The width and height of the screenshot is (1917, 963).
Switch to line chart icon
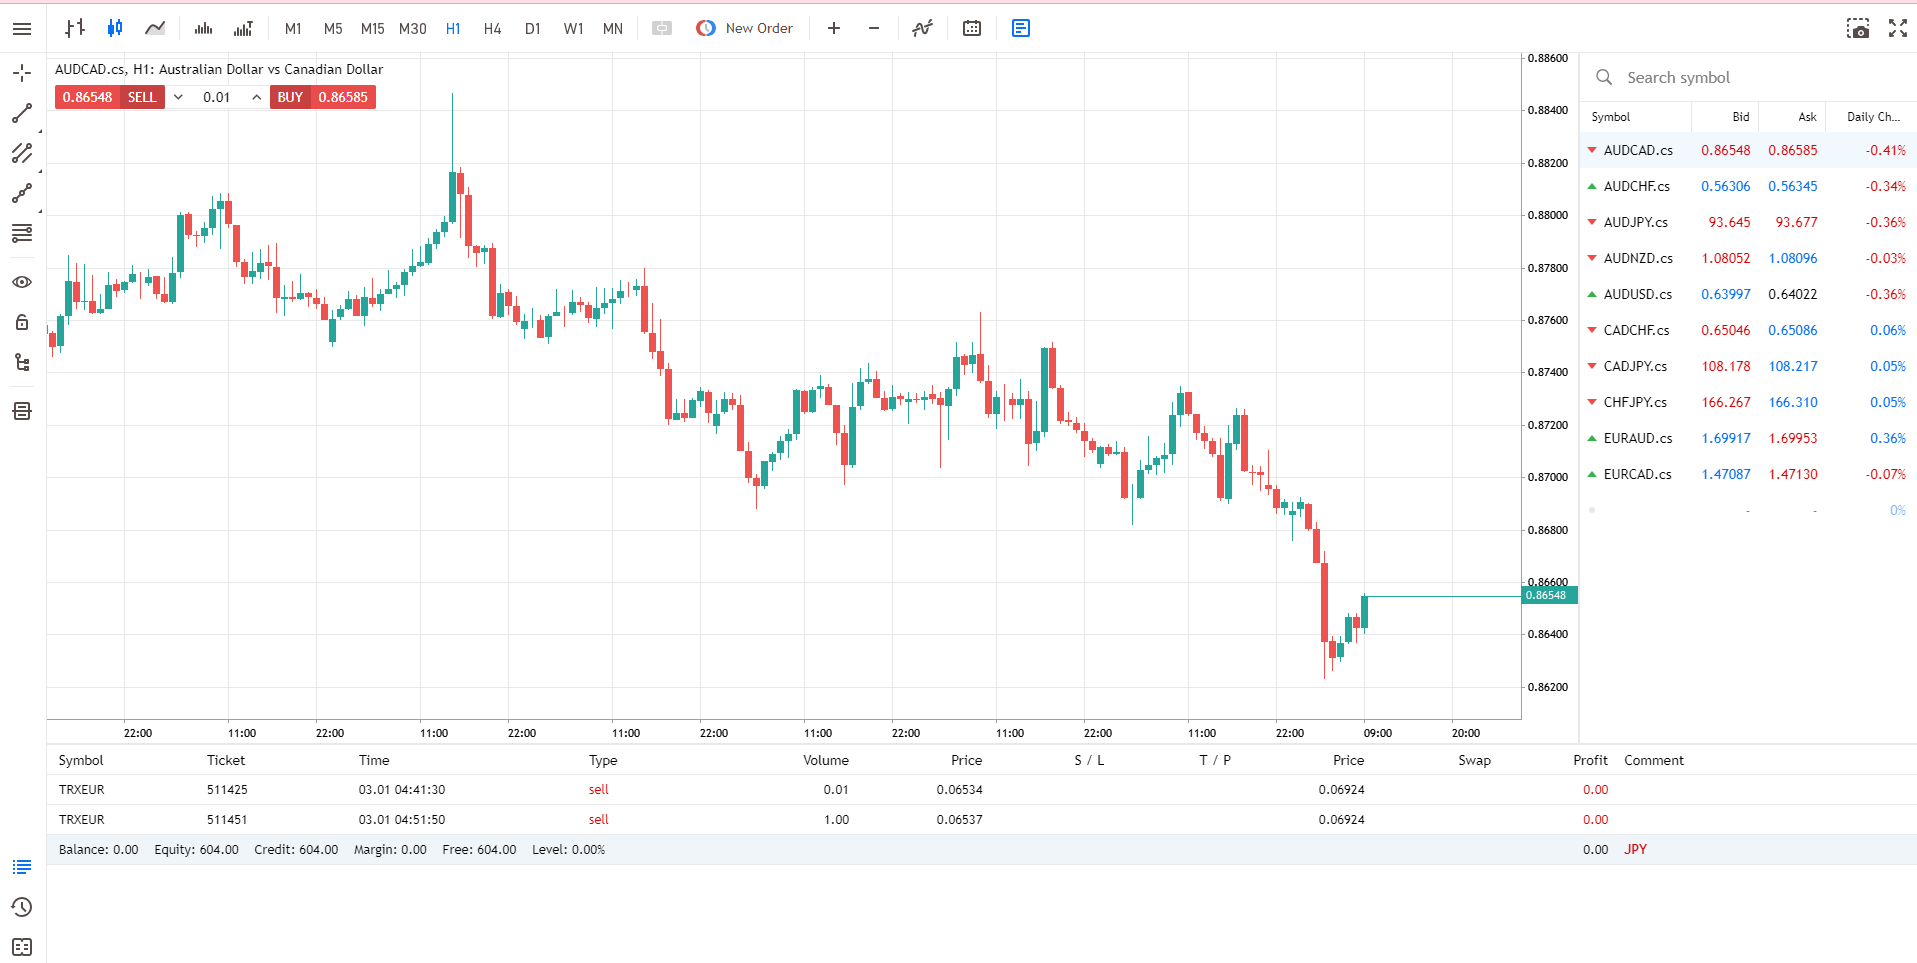tap(155, 28)
